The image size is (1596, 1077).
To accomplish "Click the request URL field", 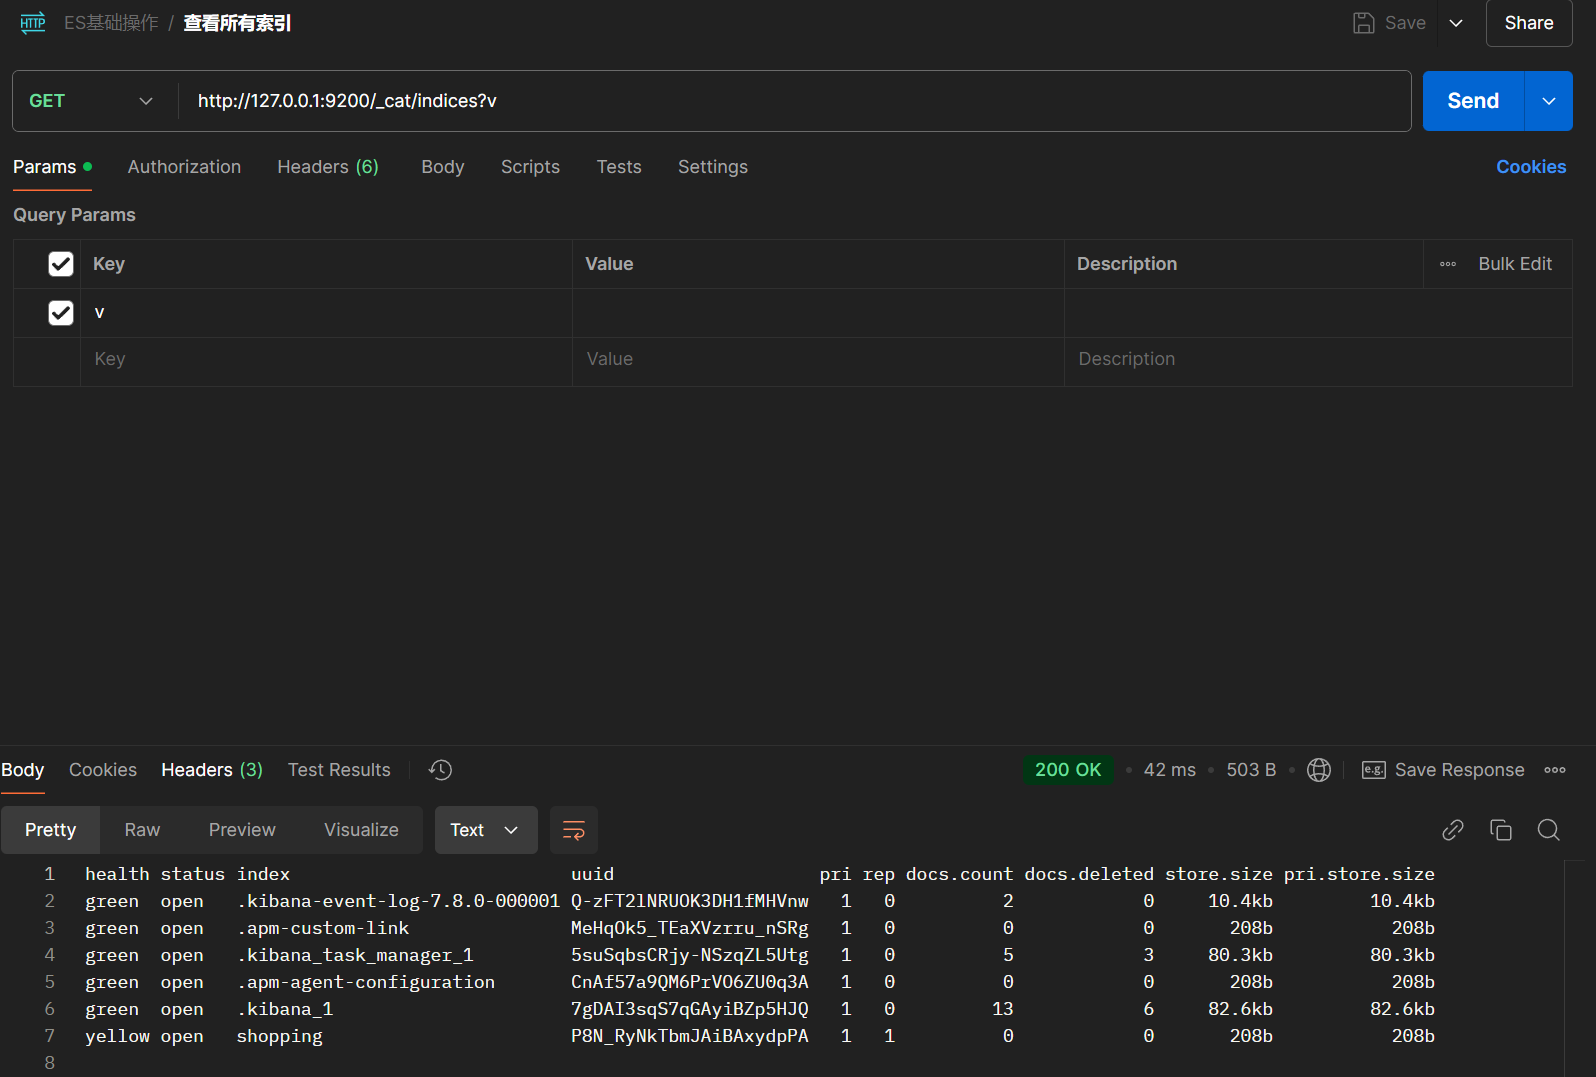I will (794, 101).
